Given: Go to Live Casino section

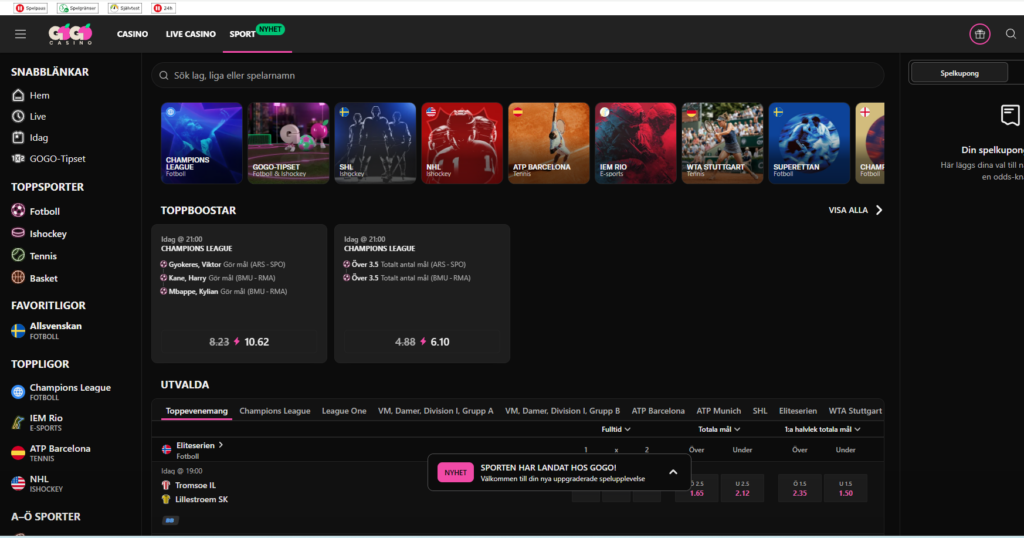Looking at the screenshot, I should coord(191,34).
